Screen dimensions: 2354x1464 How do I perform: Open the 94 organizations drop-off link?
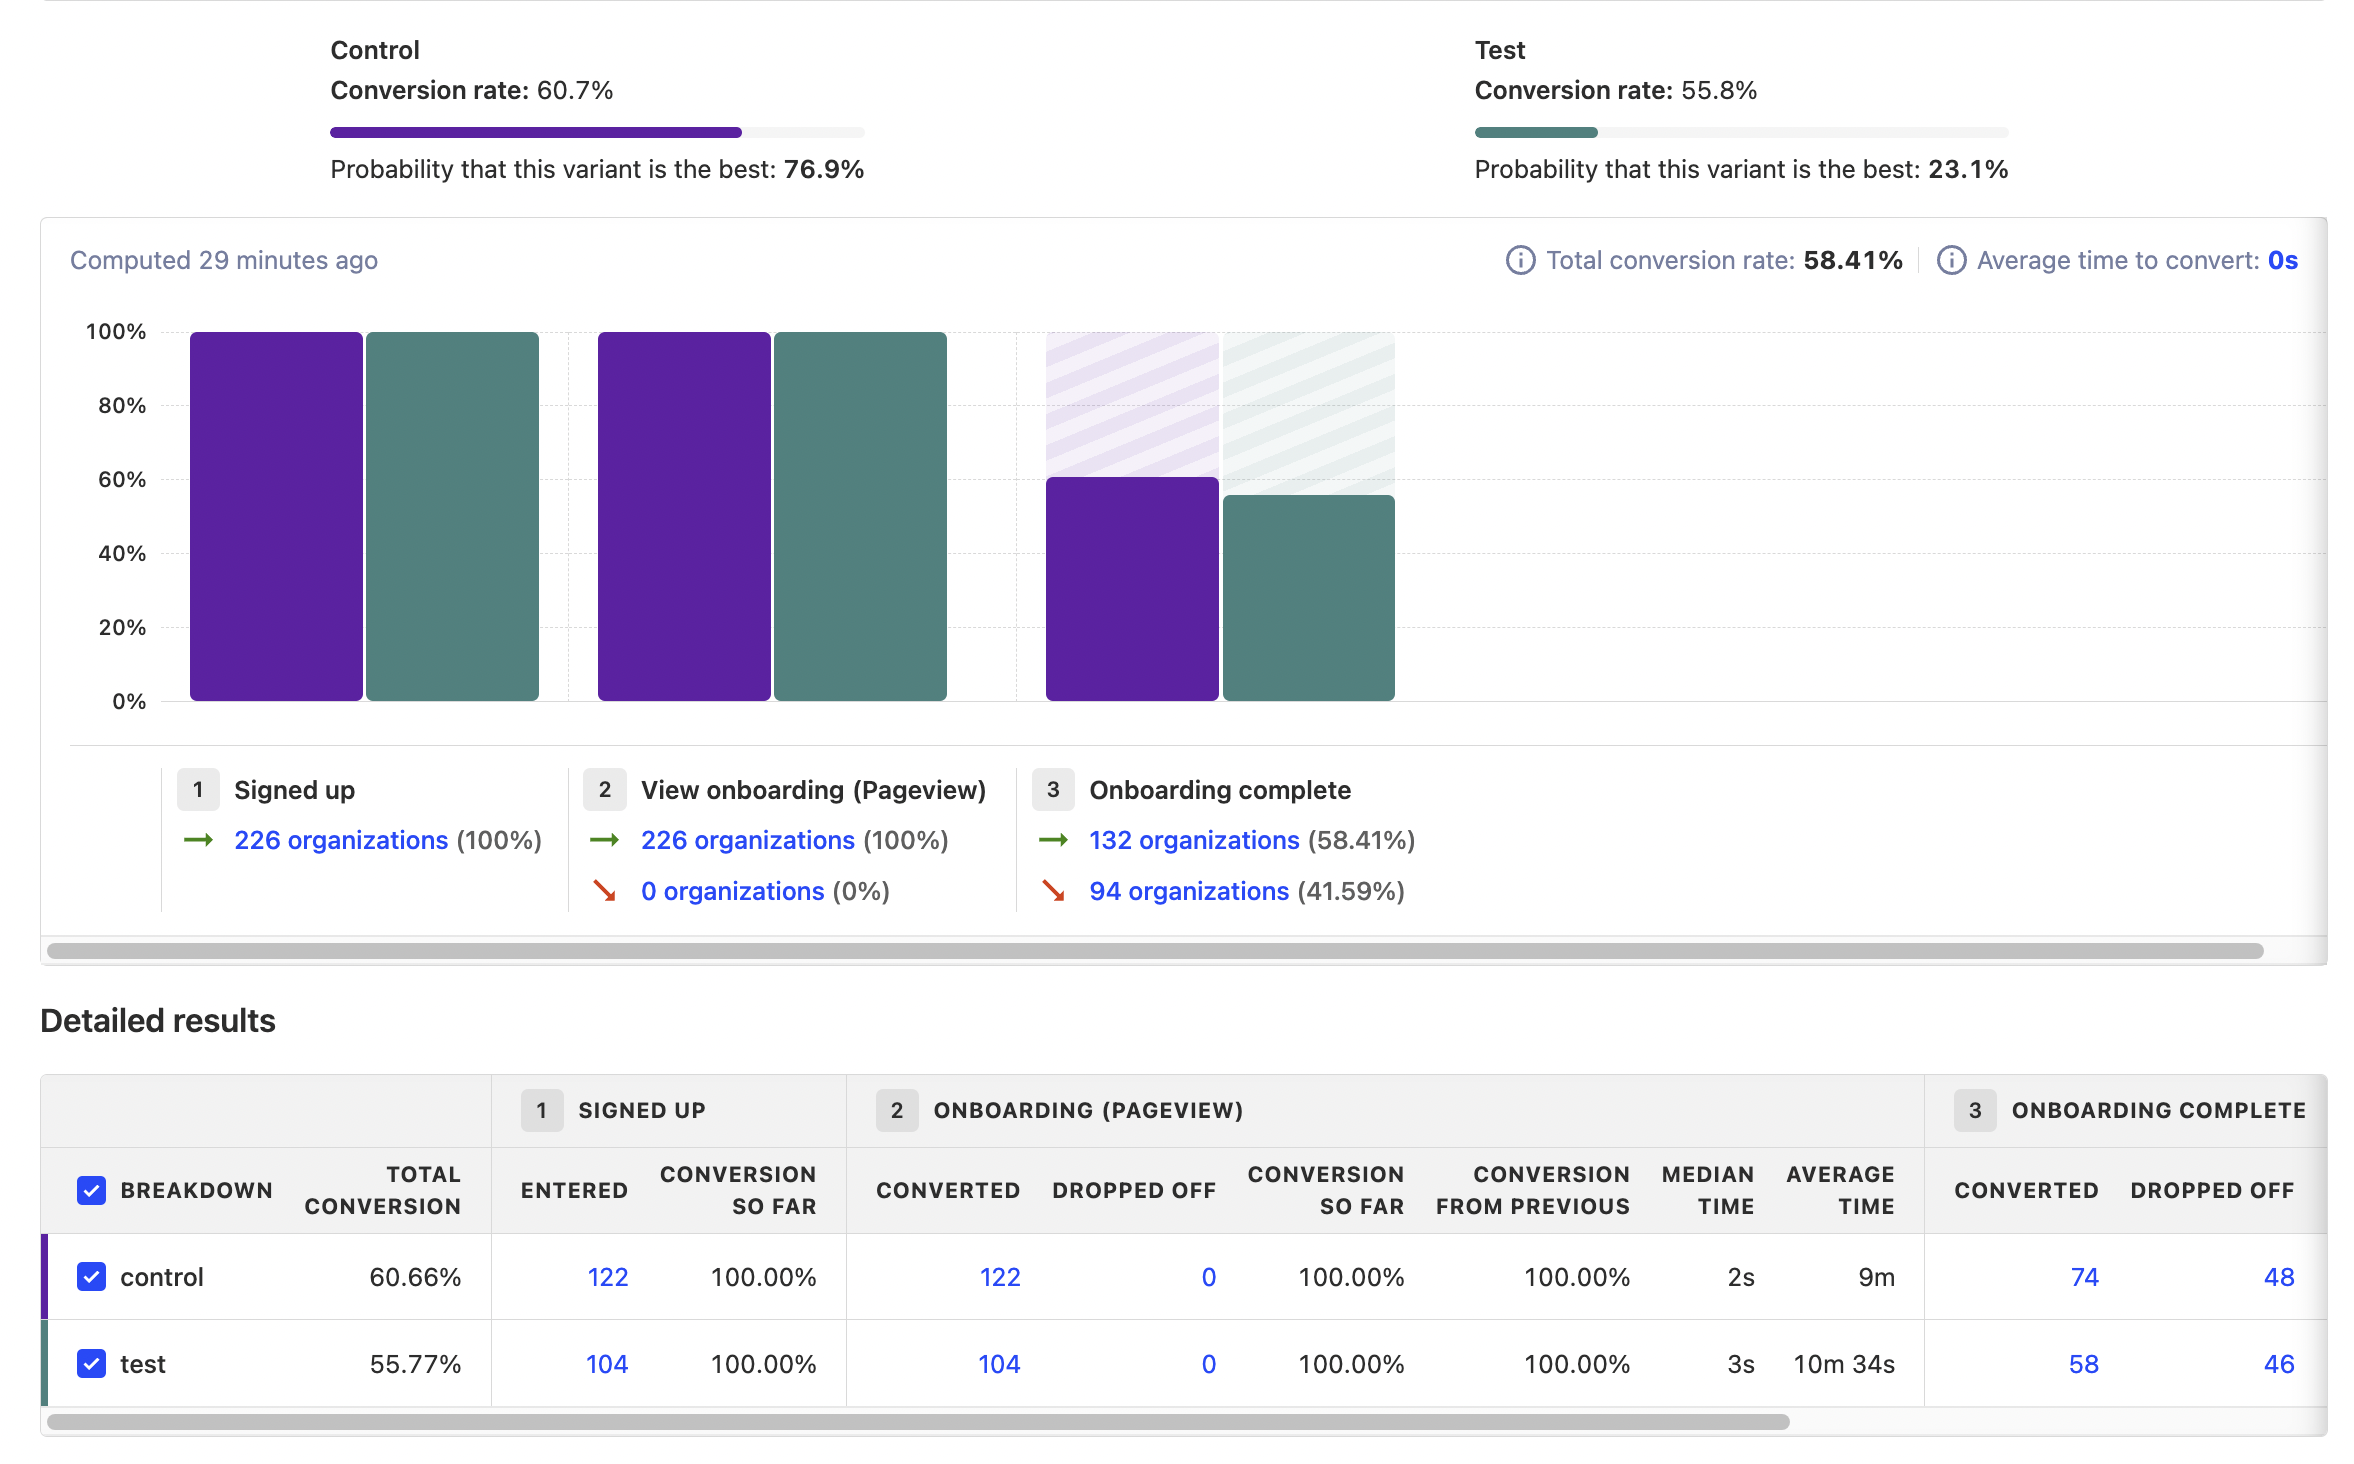[1189, 891]
